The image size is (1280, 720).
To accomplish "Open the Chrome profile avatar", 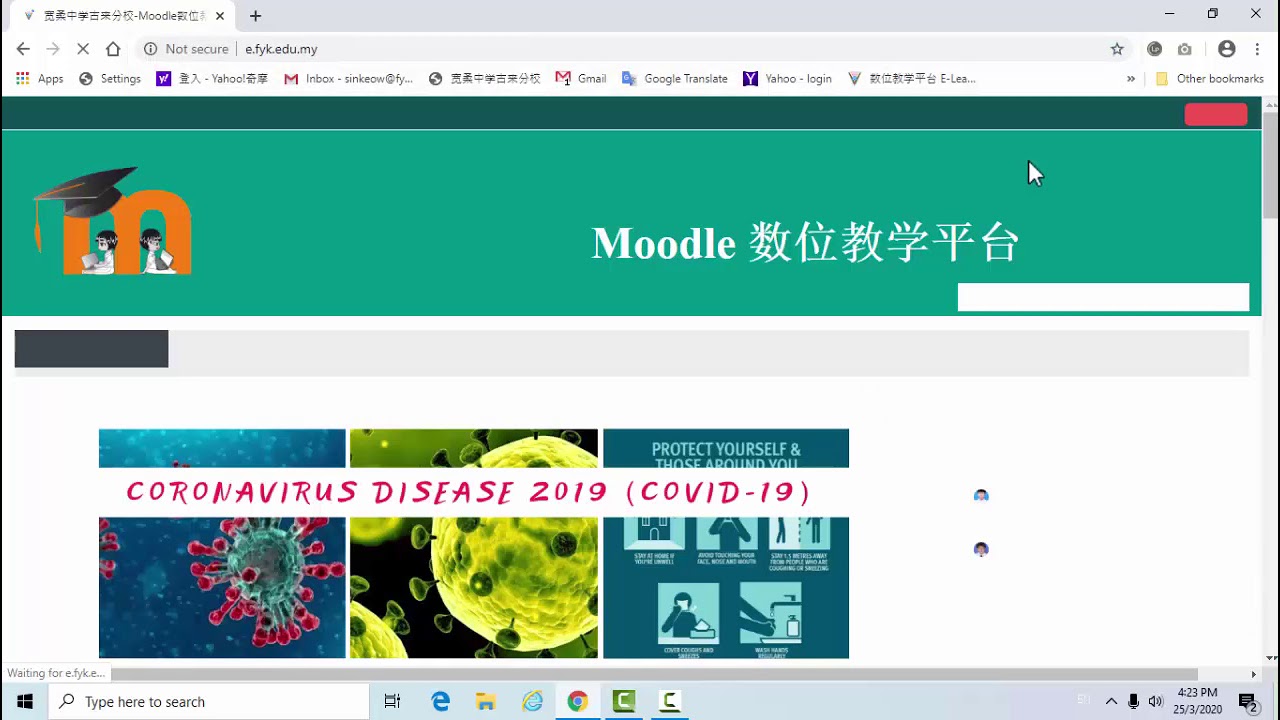I will pos(1227,49).
